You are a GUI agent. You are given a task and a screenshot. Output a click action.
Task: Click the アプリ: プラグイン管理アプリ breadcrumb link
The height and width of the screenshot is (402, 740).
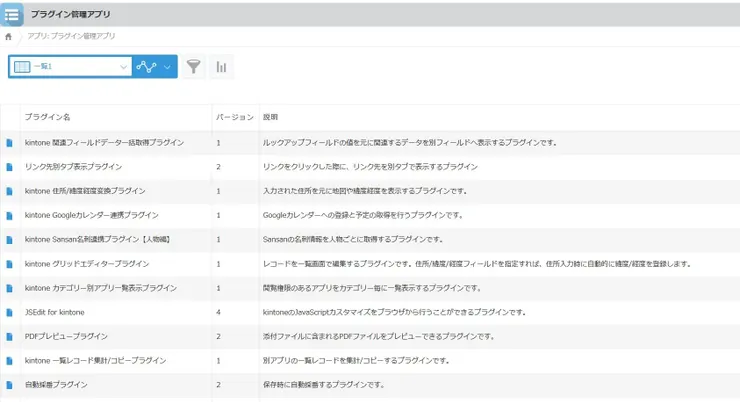click(71, 36)
